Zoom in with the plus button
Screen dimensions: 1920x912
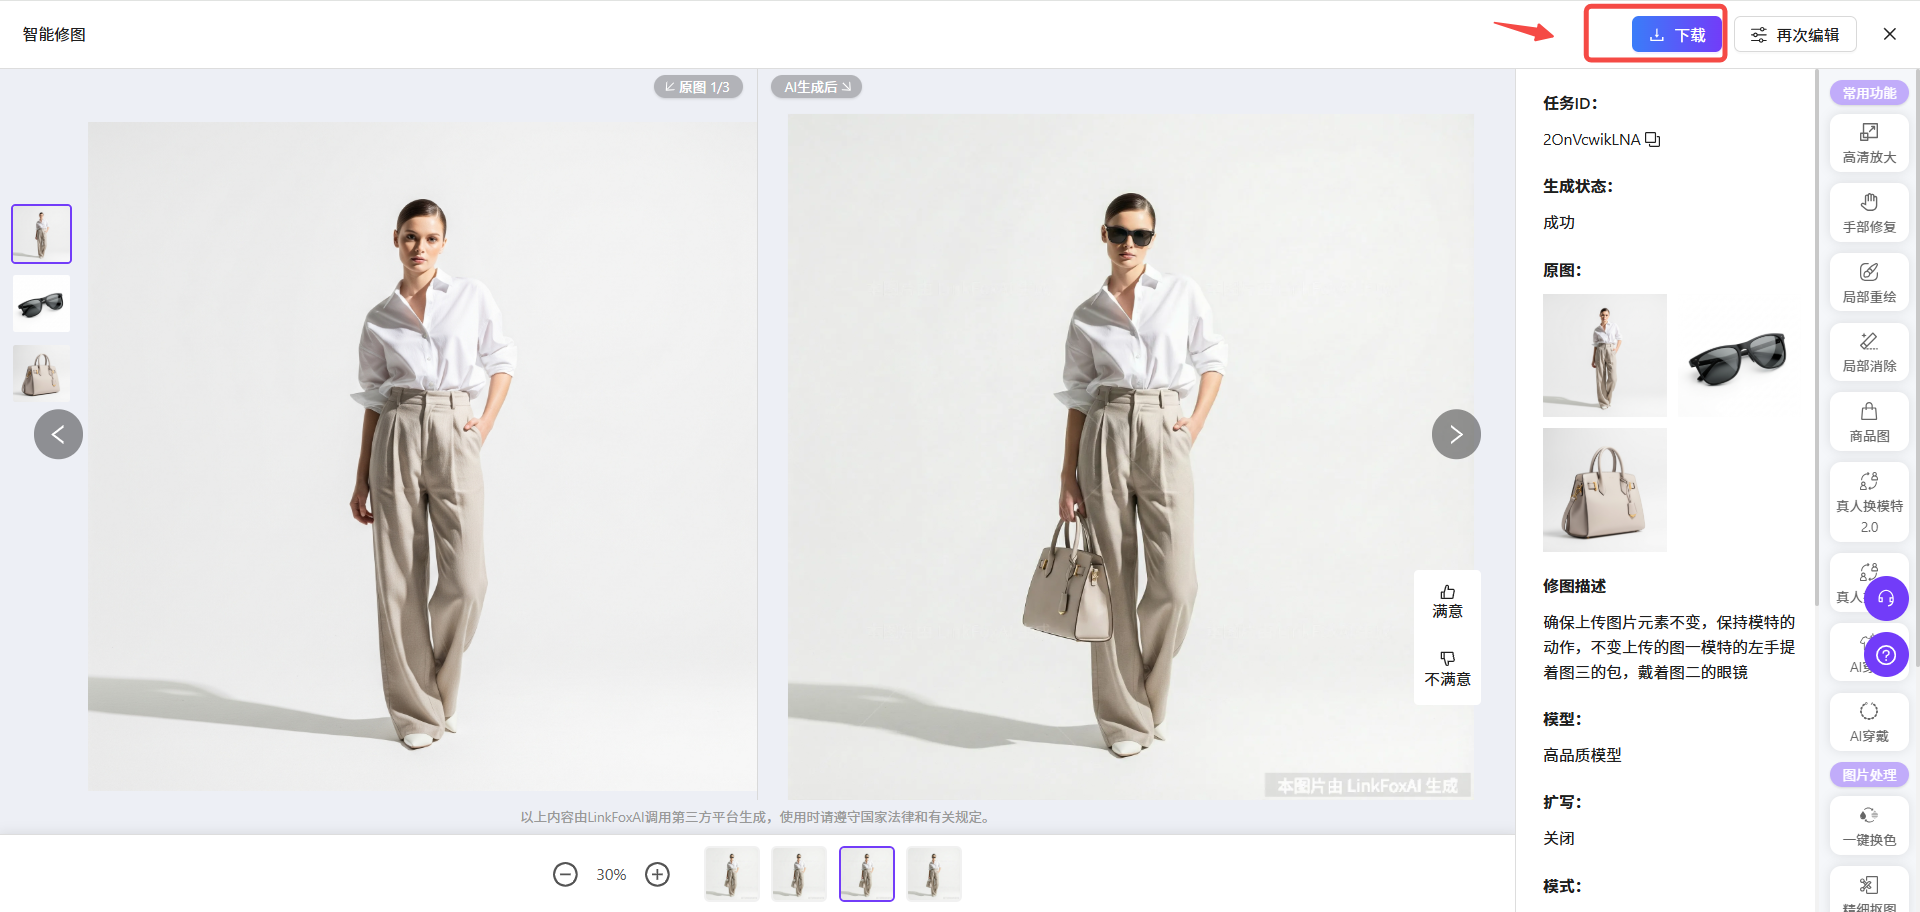point(657,875)
